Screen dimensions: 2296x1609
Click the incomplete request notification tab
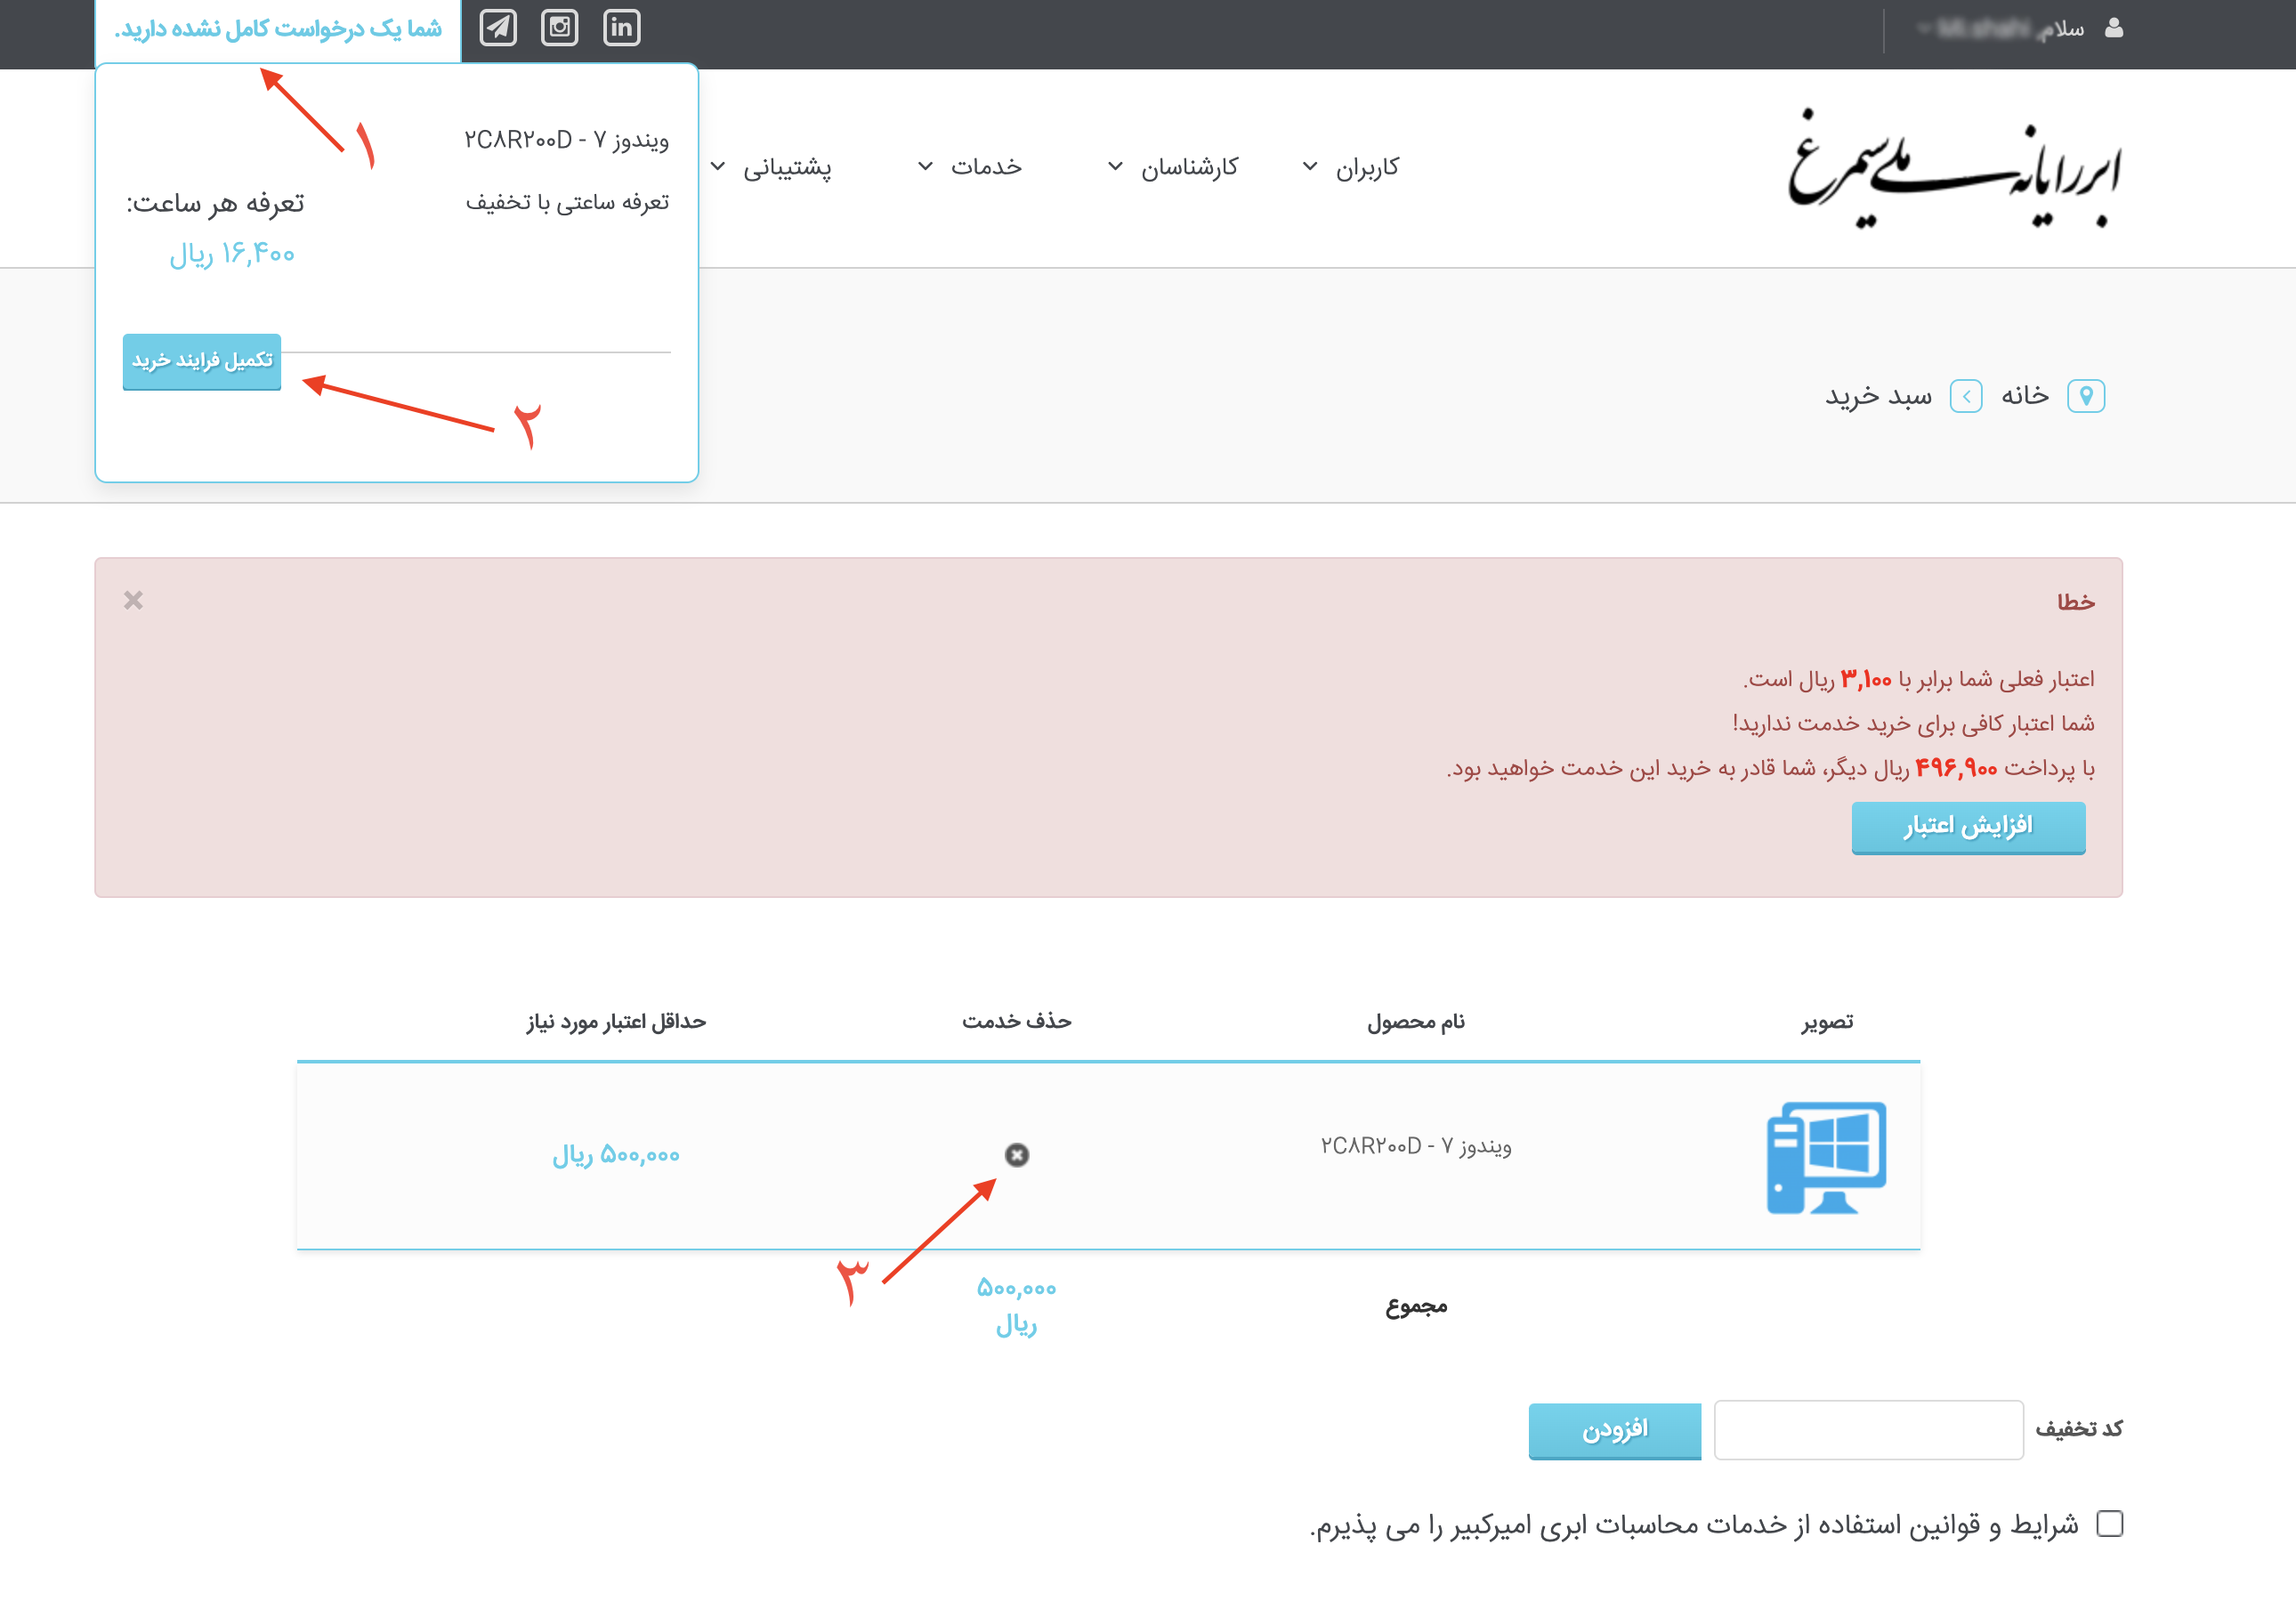click(x=278, y=30)
